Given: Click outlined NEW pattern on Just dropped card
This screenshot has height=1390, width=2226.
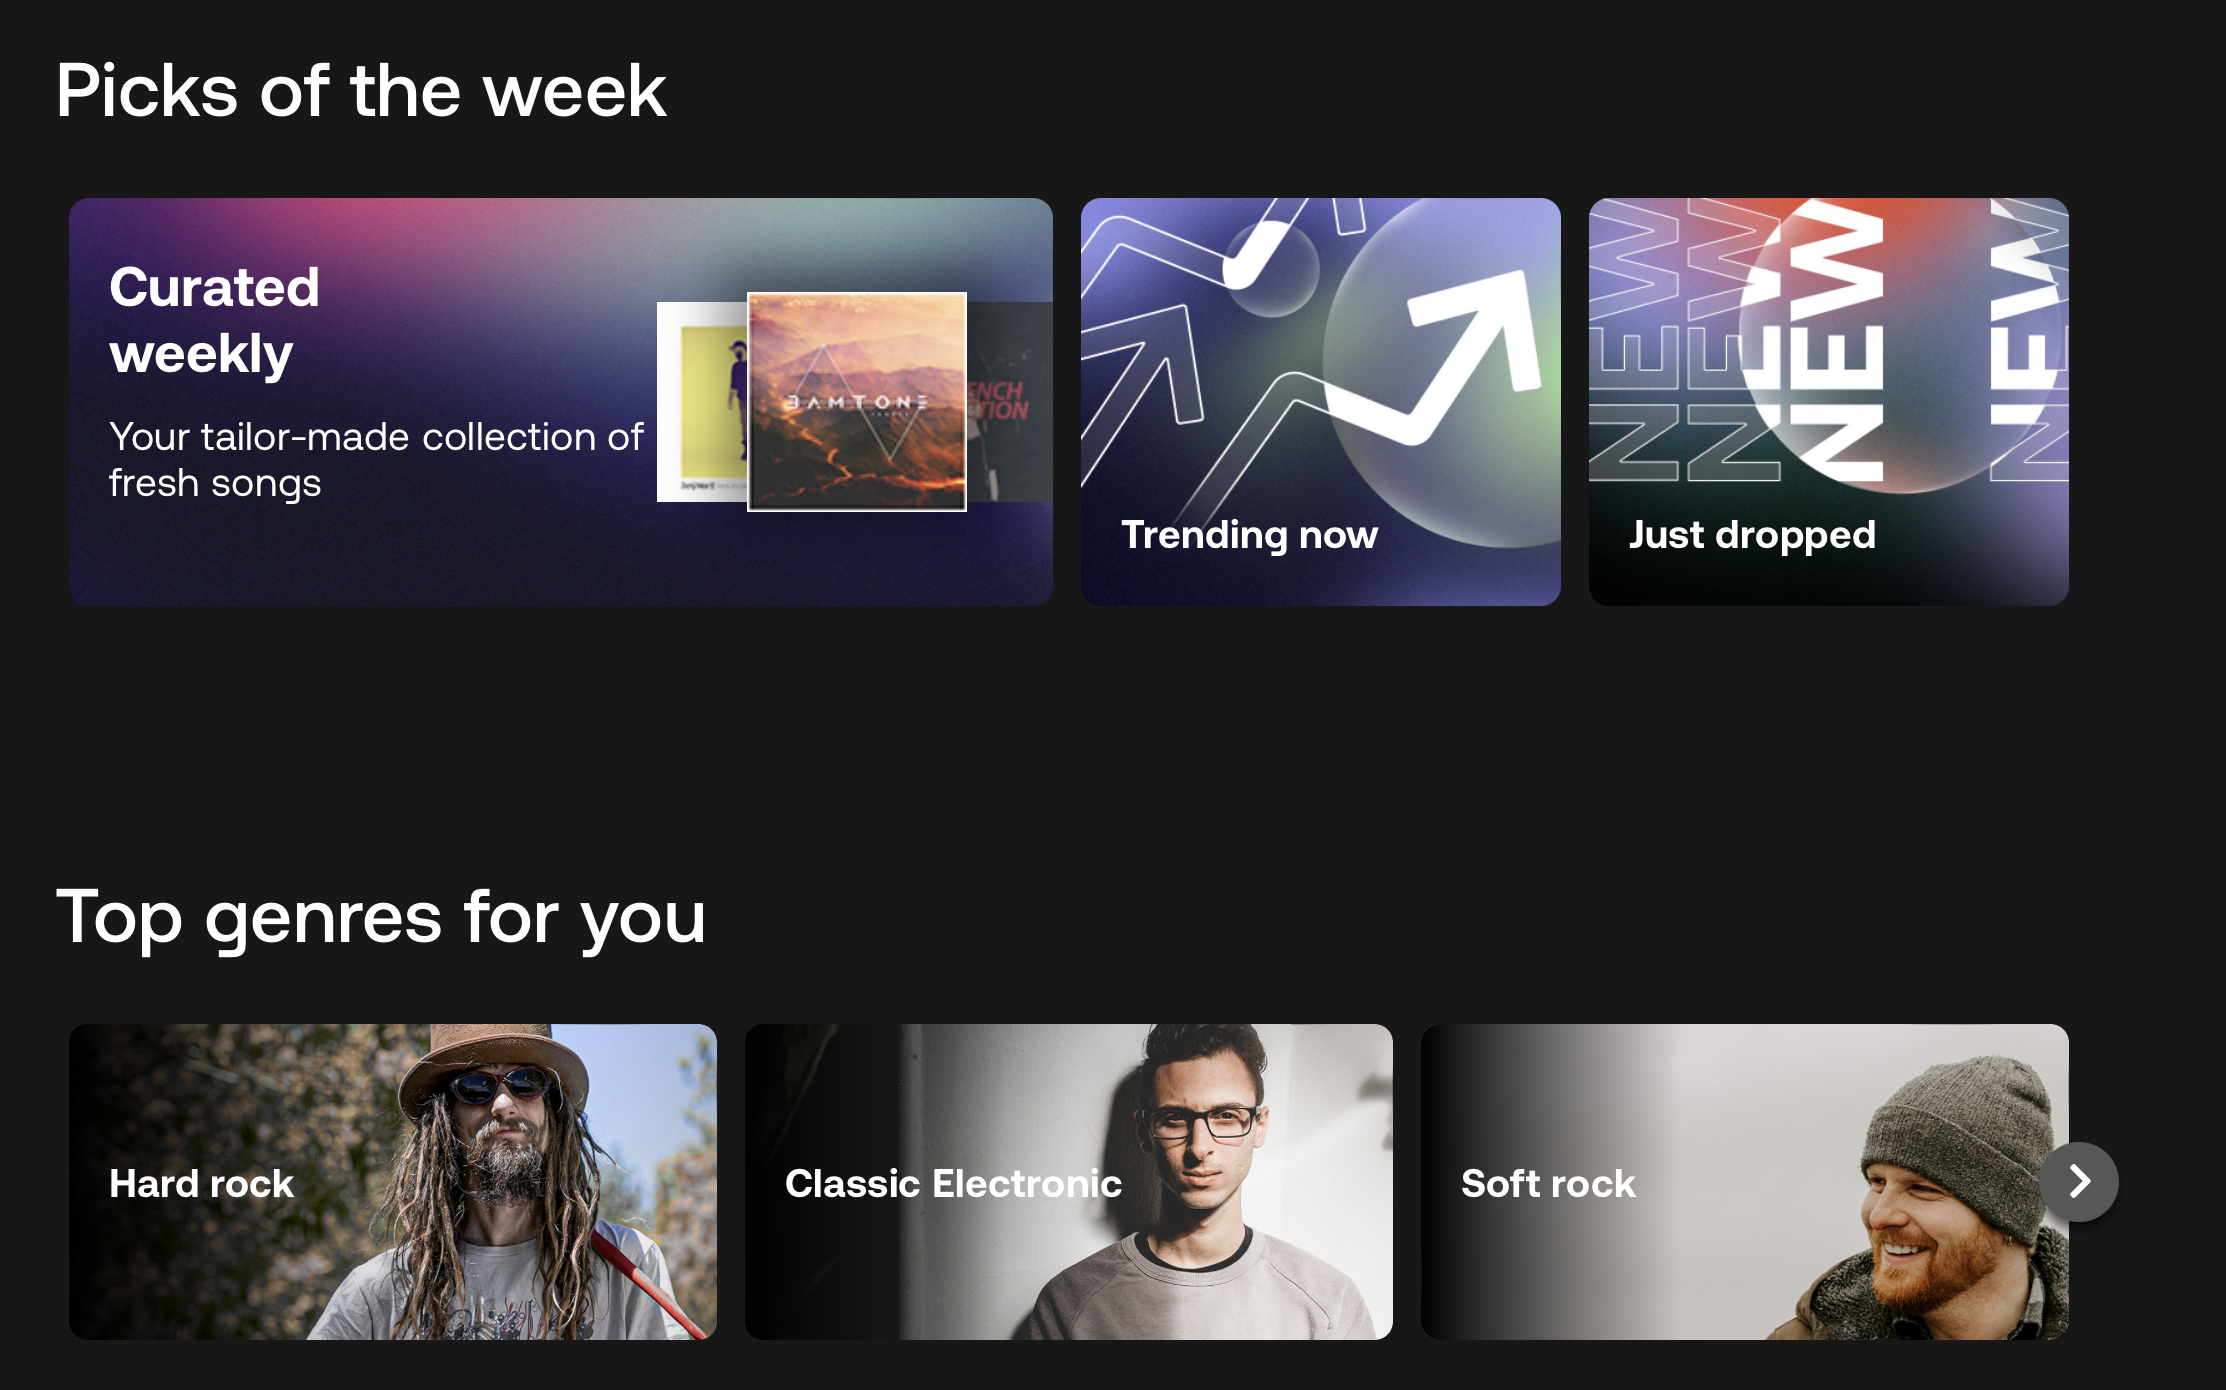Looking at the screenshot, I should 1685,340.
